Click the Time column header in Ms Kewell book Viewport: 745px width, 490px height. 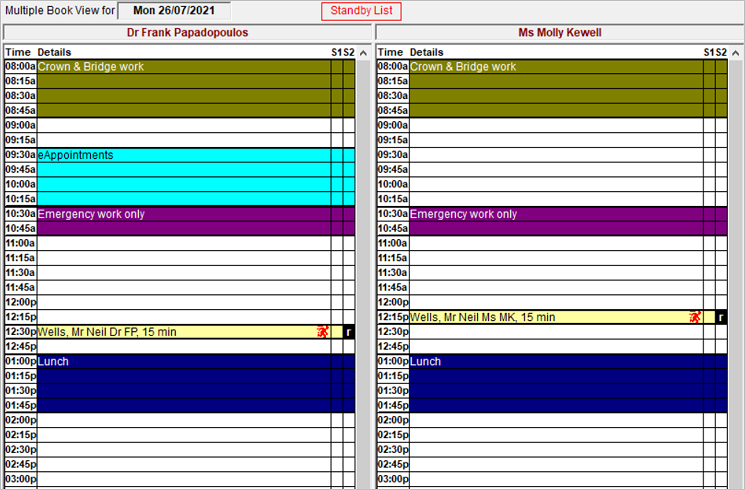point(391,52)
